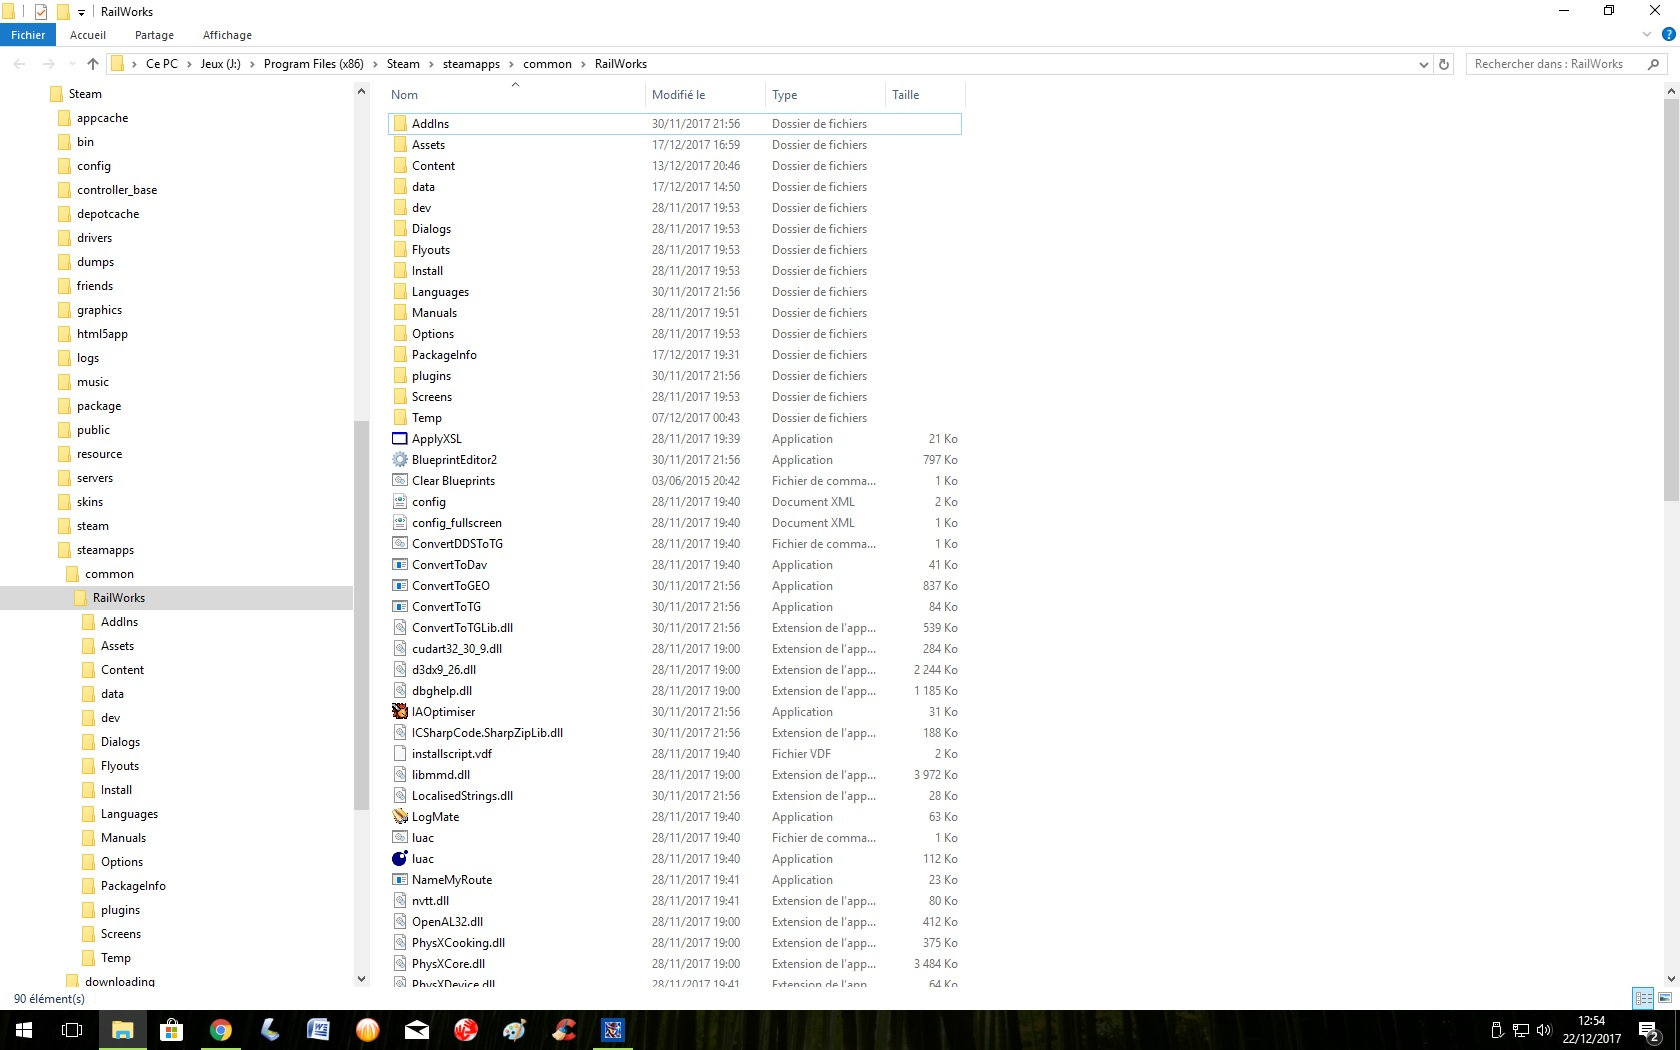Image resolution: width=1680 pixels, height=1050 pixels.
Task: Expand the ribbon with the chevron
Action: (1647, 35)
